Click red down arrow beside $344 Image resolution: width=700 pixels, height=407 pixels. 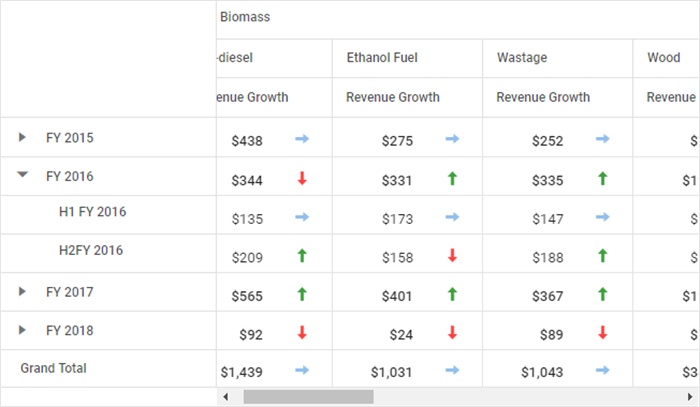301,179
